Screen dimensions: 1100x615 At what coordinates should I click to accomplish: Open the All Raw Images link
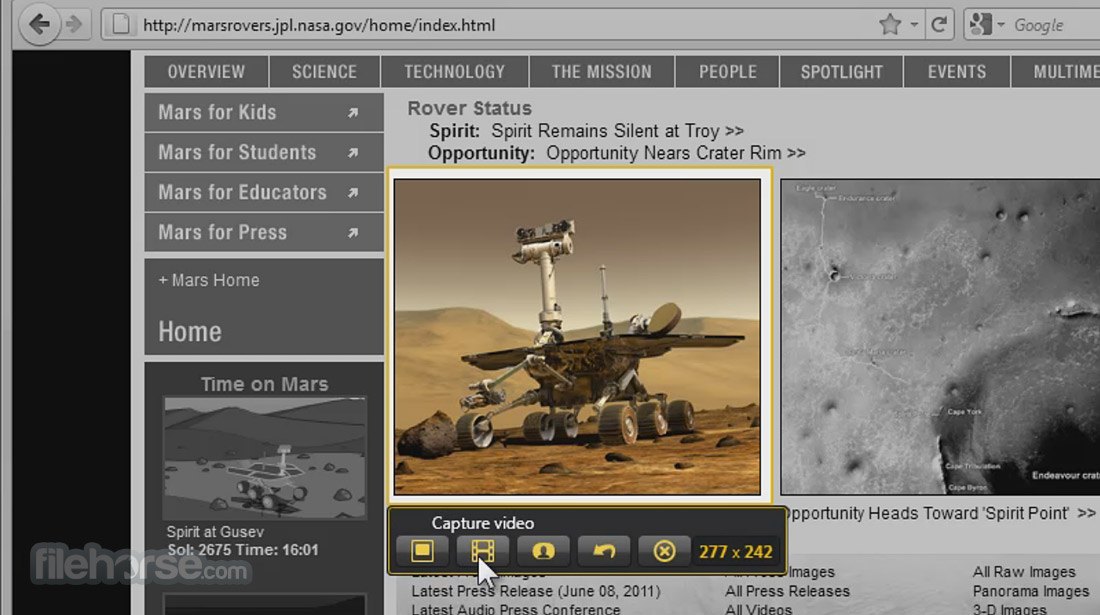(x=1024, y=572)
